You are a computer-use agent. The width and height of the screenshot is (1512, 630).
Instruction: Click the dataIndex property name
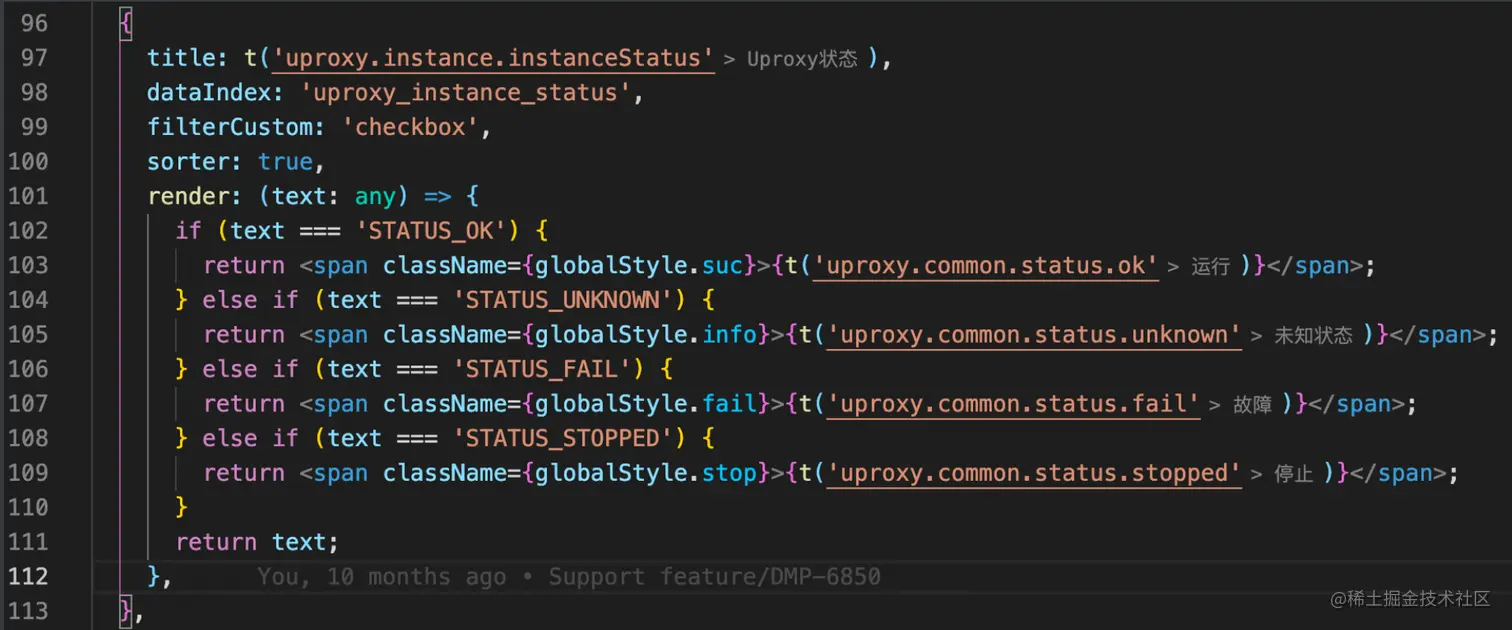click(210, 93)
